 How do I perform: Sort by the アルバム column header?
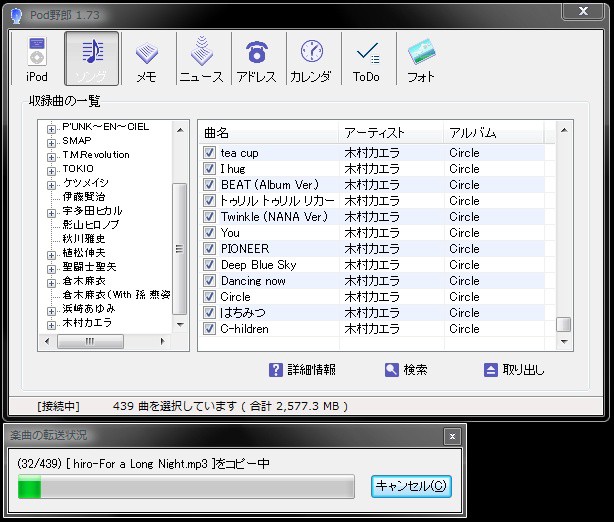[x=494, y=133]
